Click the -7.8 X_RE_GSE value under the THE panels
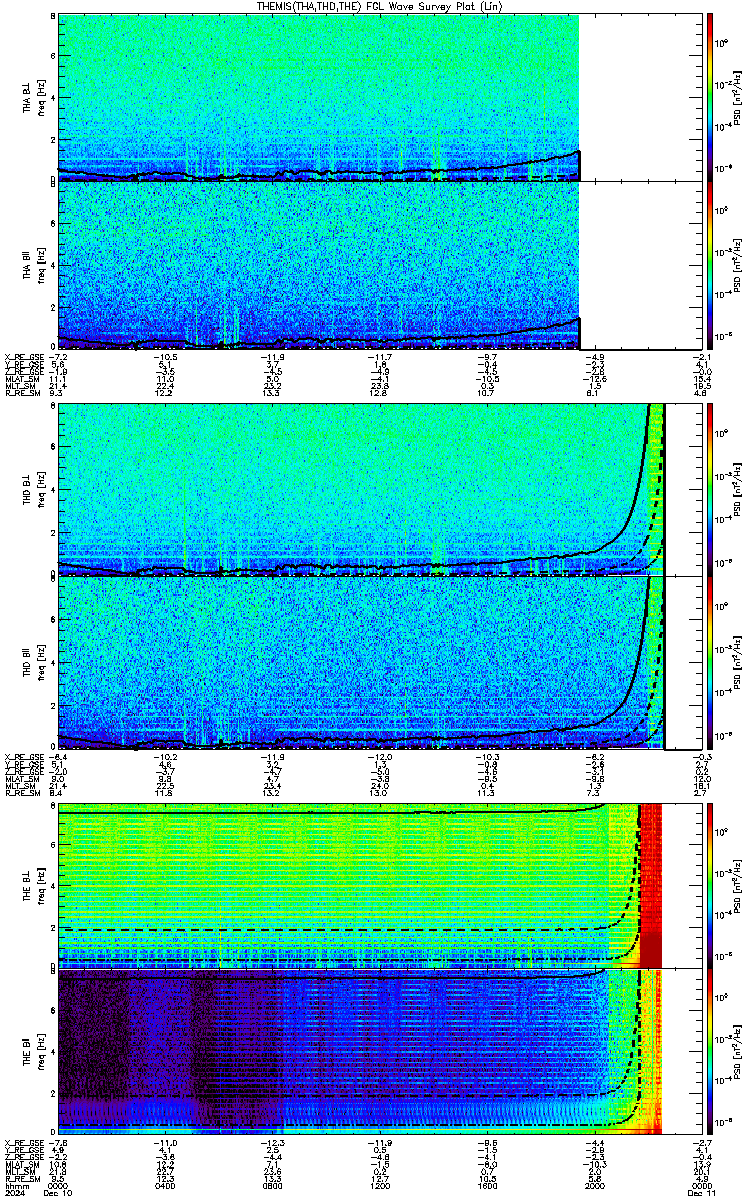The width and height of the screenshot is (750, 1200). (58, 1141)
